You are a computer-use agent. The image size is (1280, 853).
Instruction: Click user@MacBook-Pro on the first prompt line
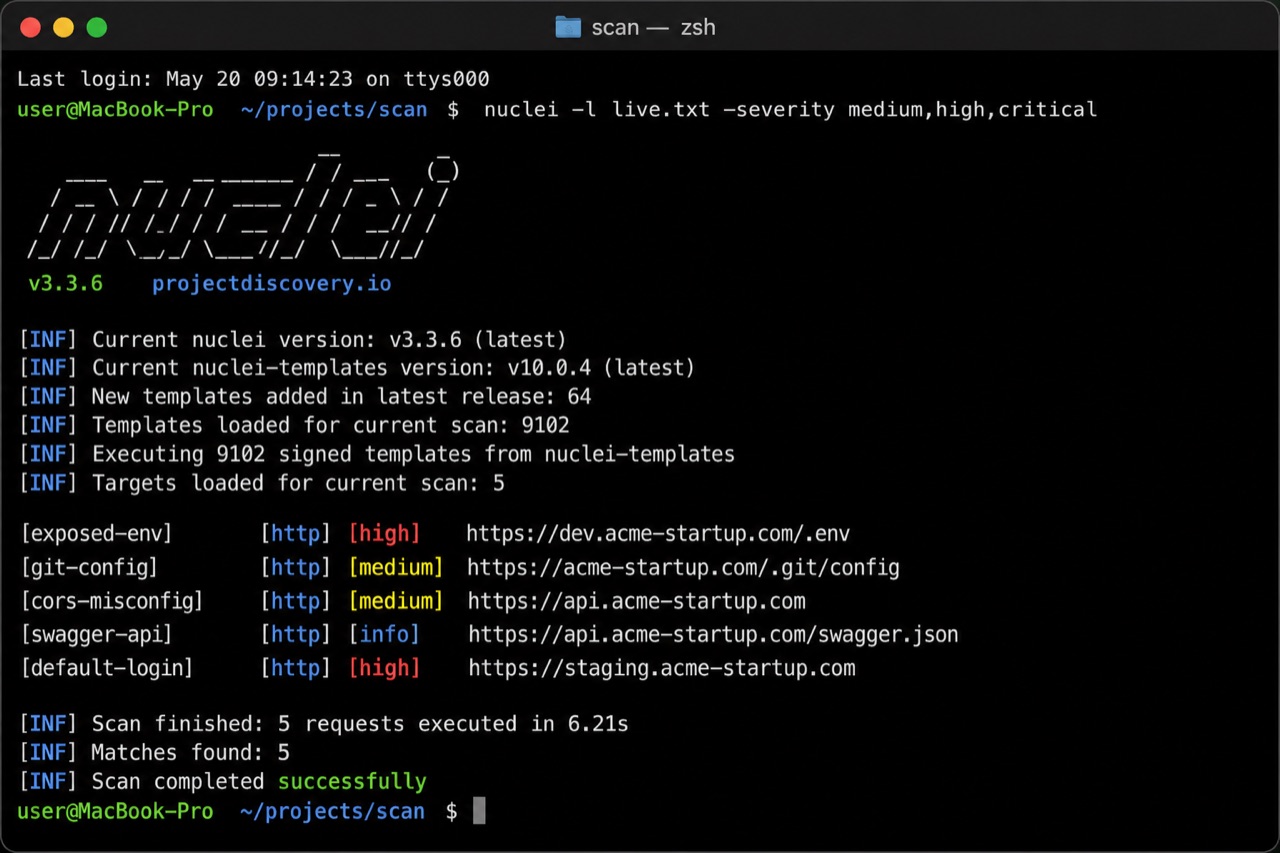[x=115, y=109]
